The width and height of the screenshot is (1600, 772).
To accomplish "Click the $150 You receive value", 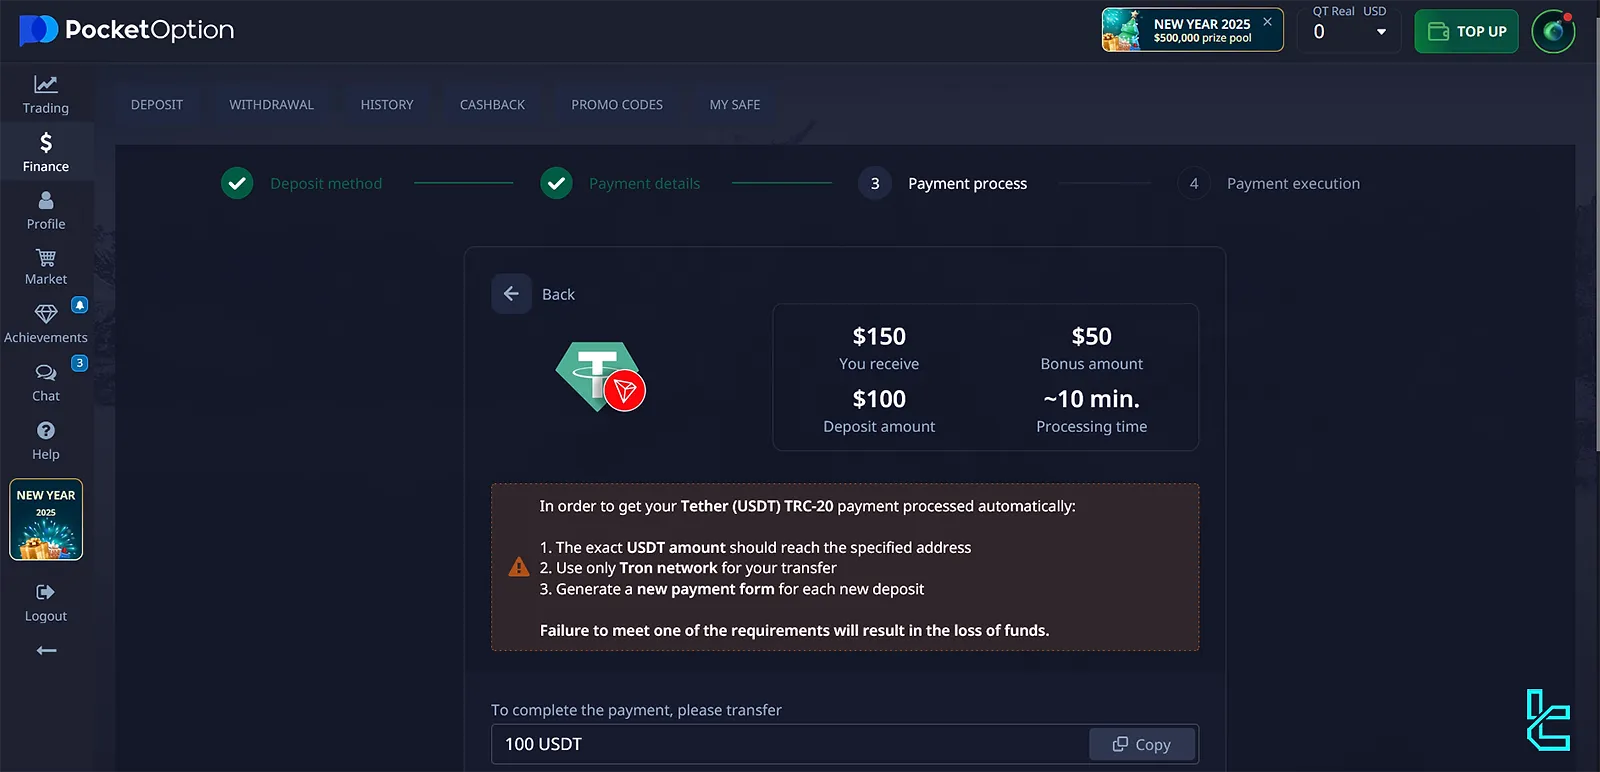I will pyautogui.click(x=879, y=337).
